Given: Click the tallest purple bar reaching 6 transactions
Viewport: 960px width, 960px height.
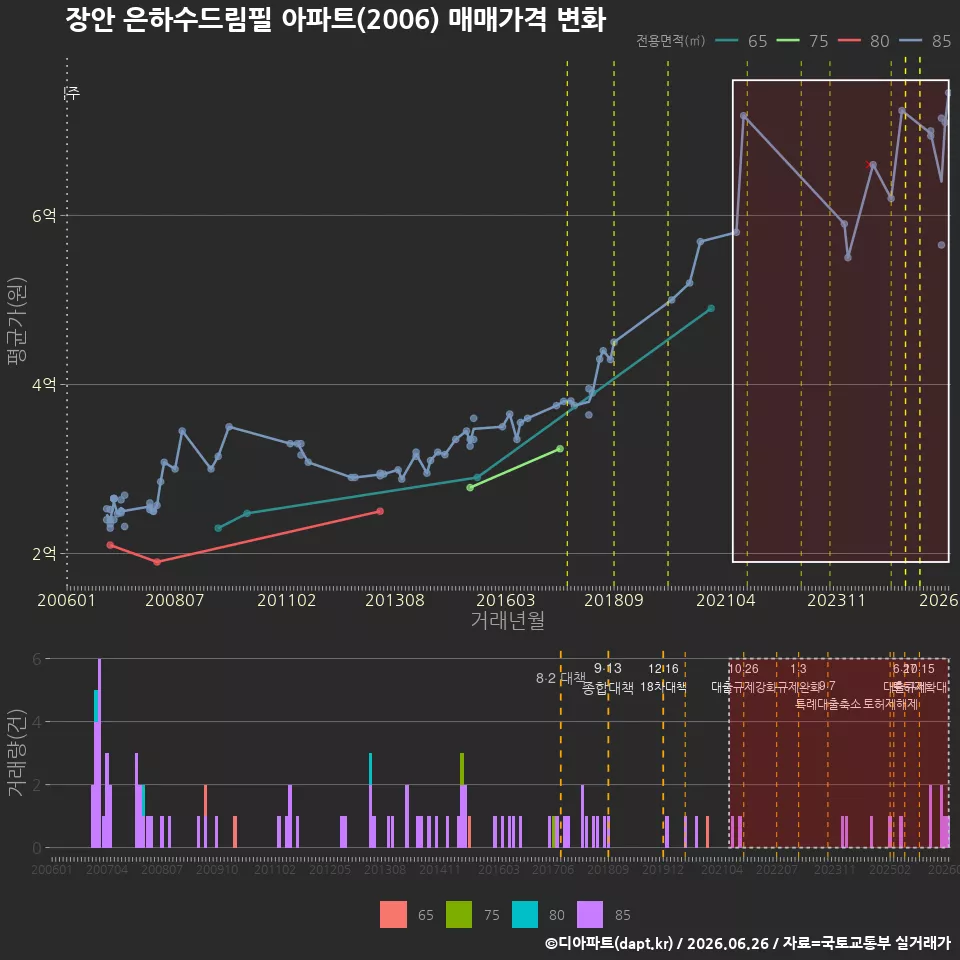Looking at the screenshot, I should coord(99,753).
